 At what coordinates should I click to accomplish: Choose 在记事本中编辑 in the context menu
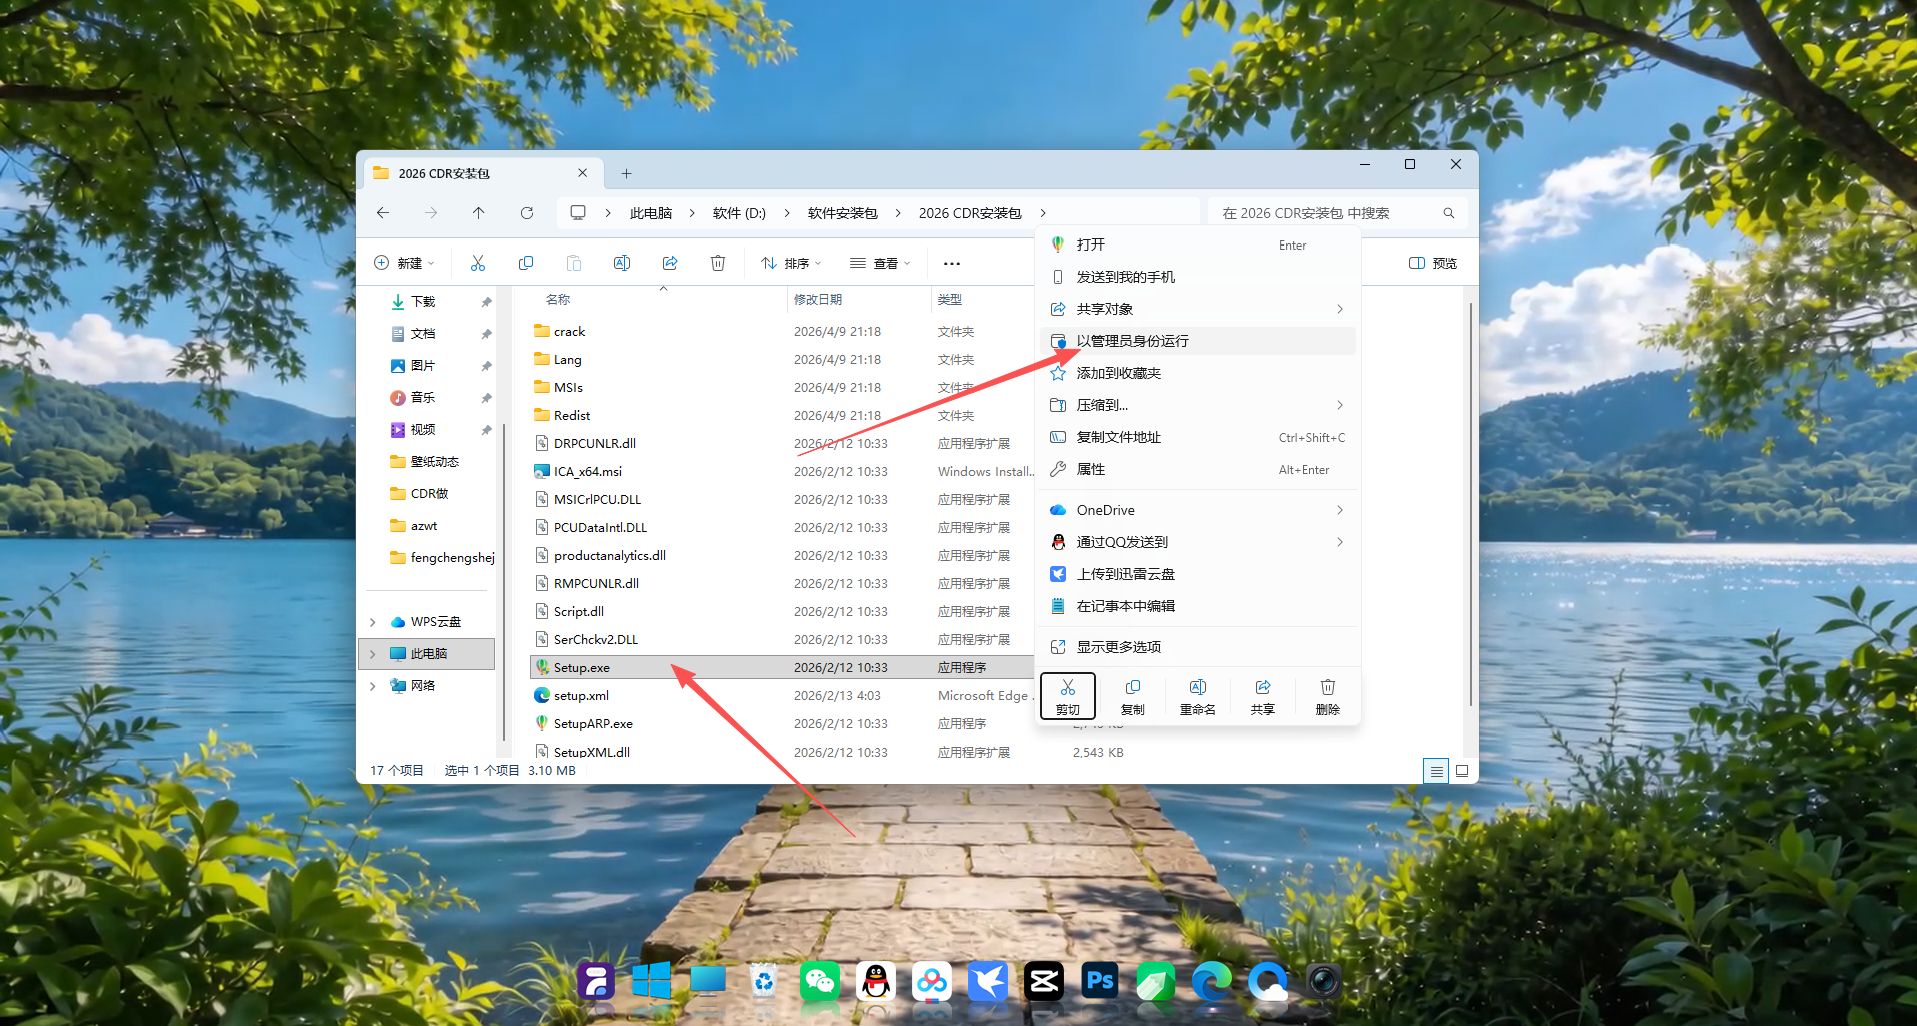click(1198, 606)
